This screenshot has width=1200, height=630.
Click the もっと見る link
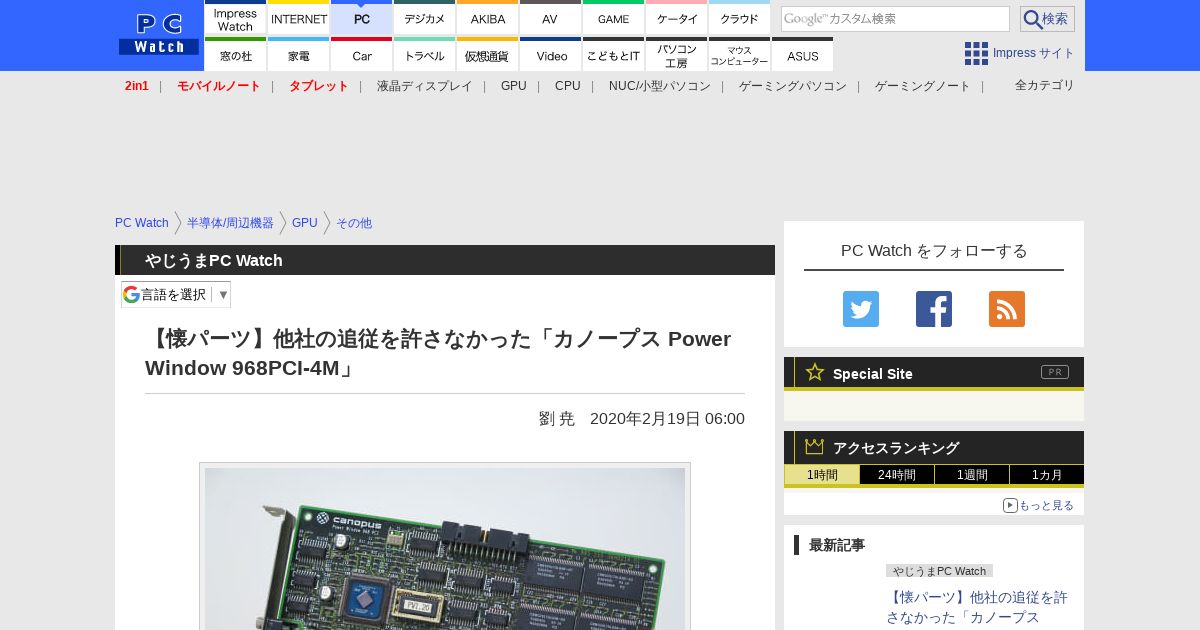pos(1039,505)
